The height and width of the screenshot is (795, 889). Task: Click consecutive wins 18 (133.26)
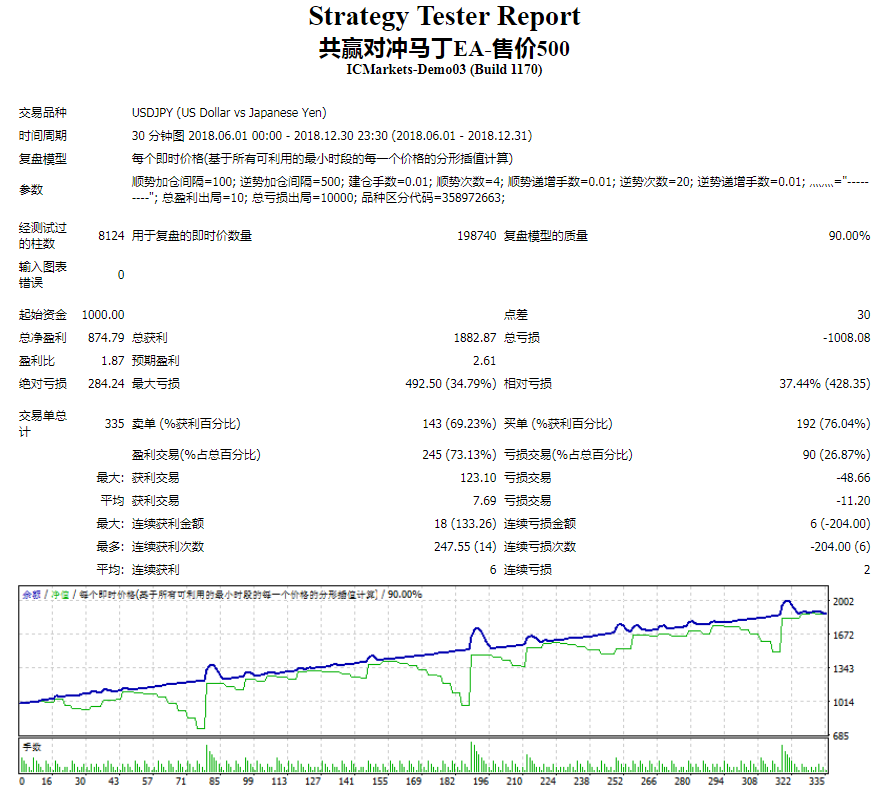pos(465,524)
